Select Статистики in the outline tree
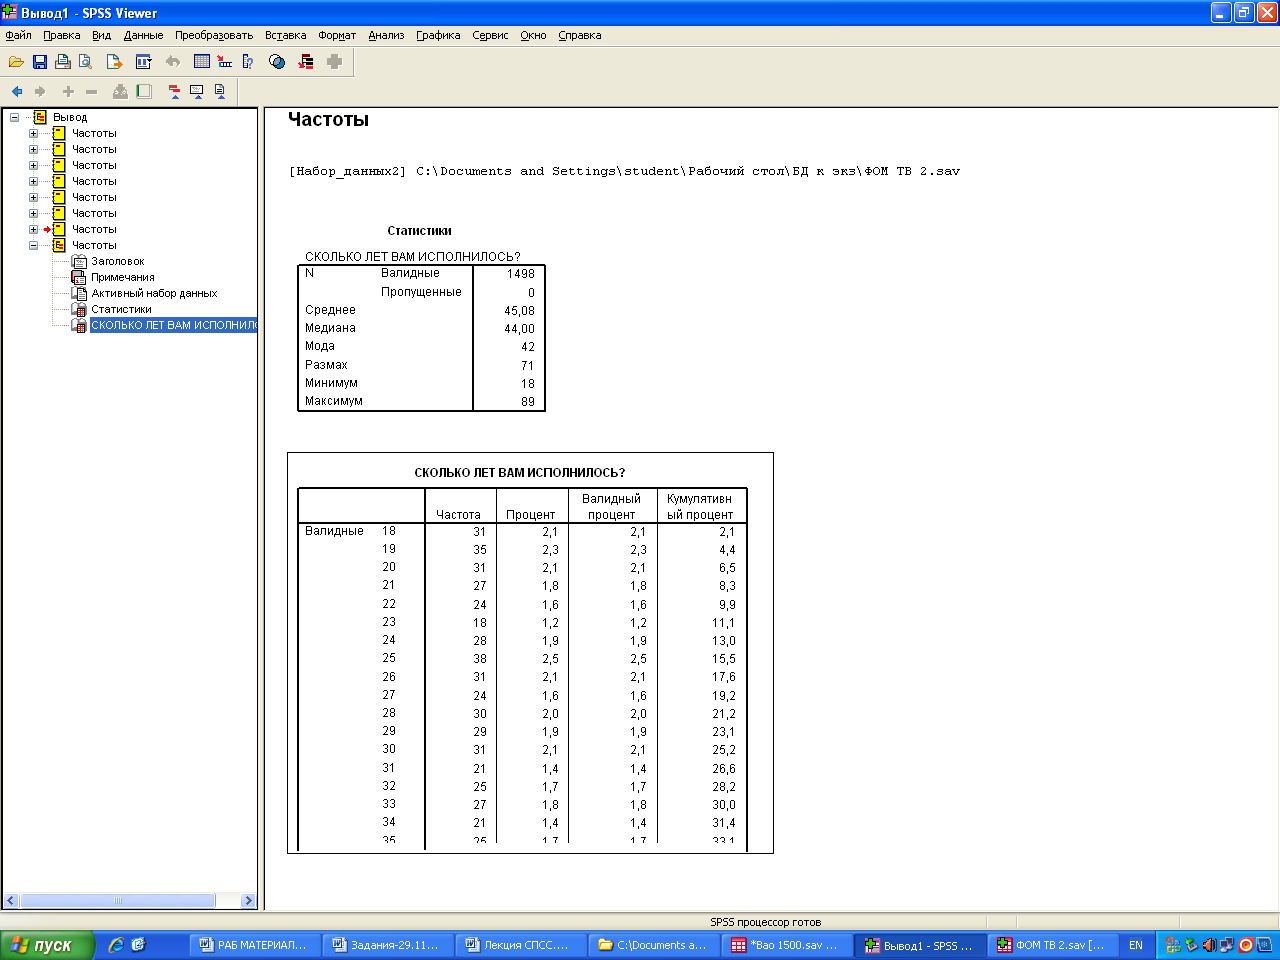This screenshot has width=1280, height=960. tap(121, 309)
